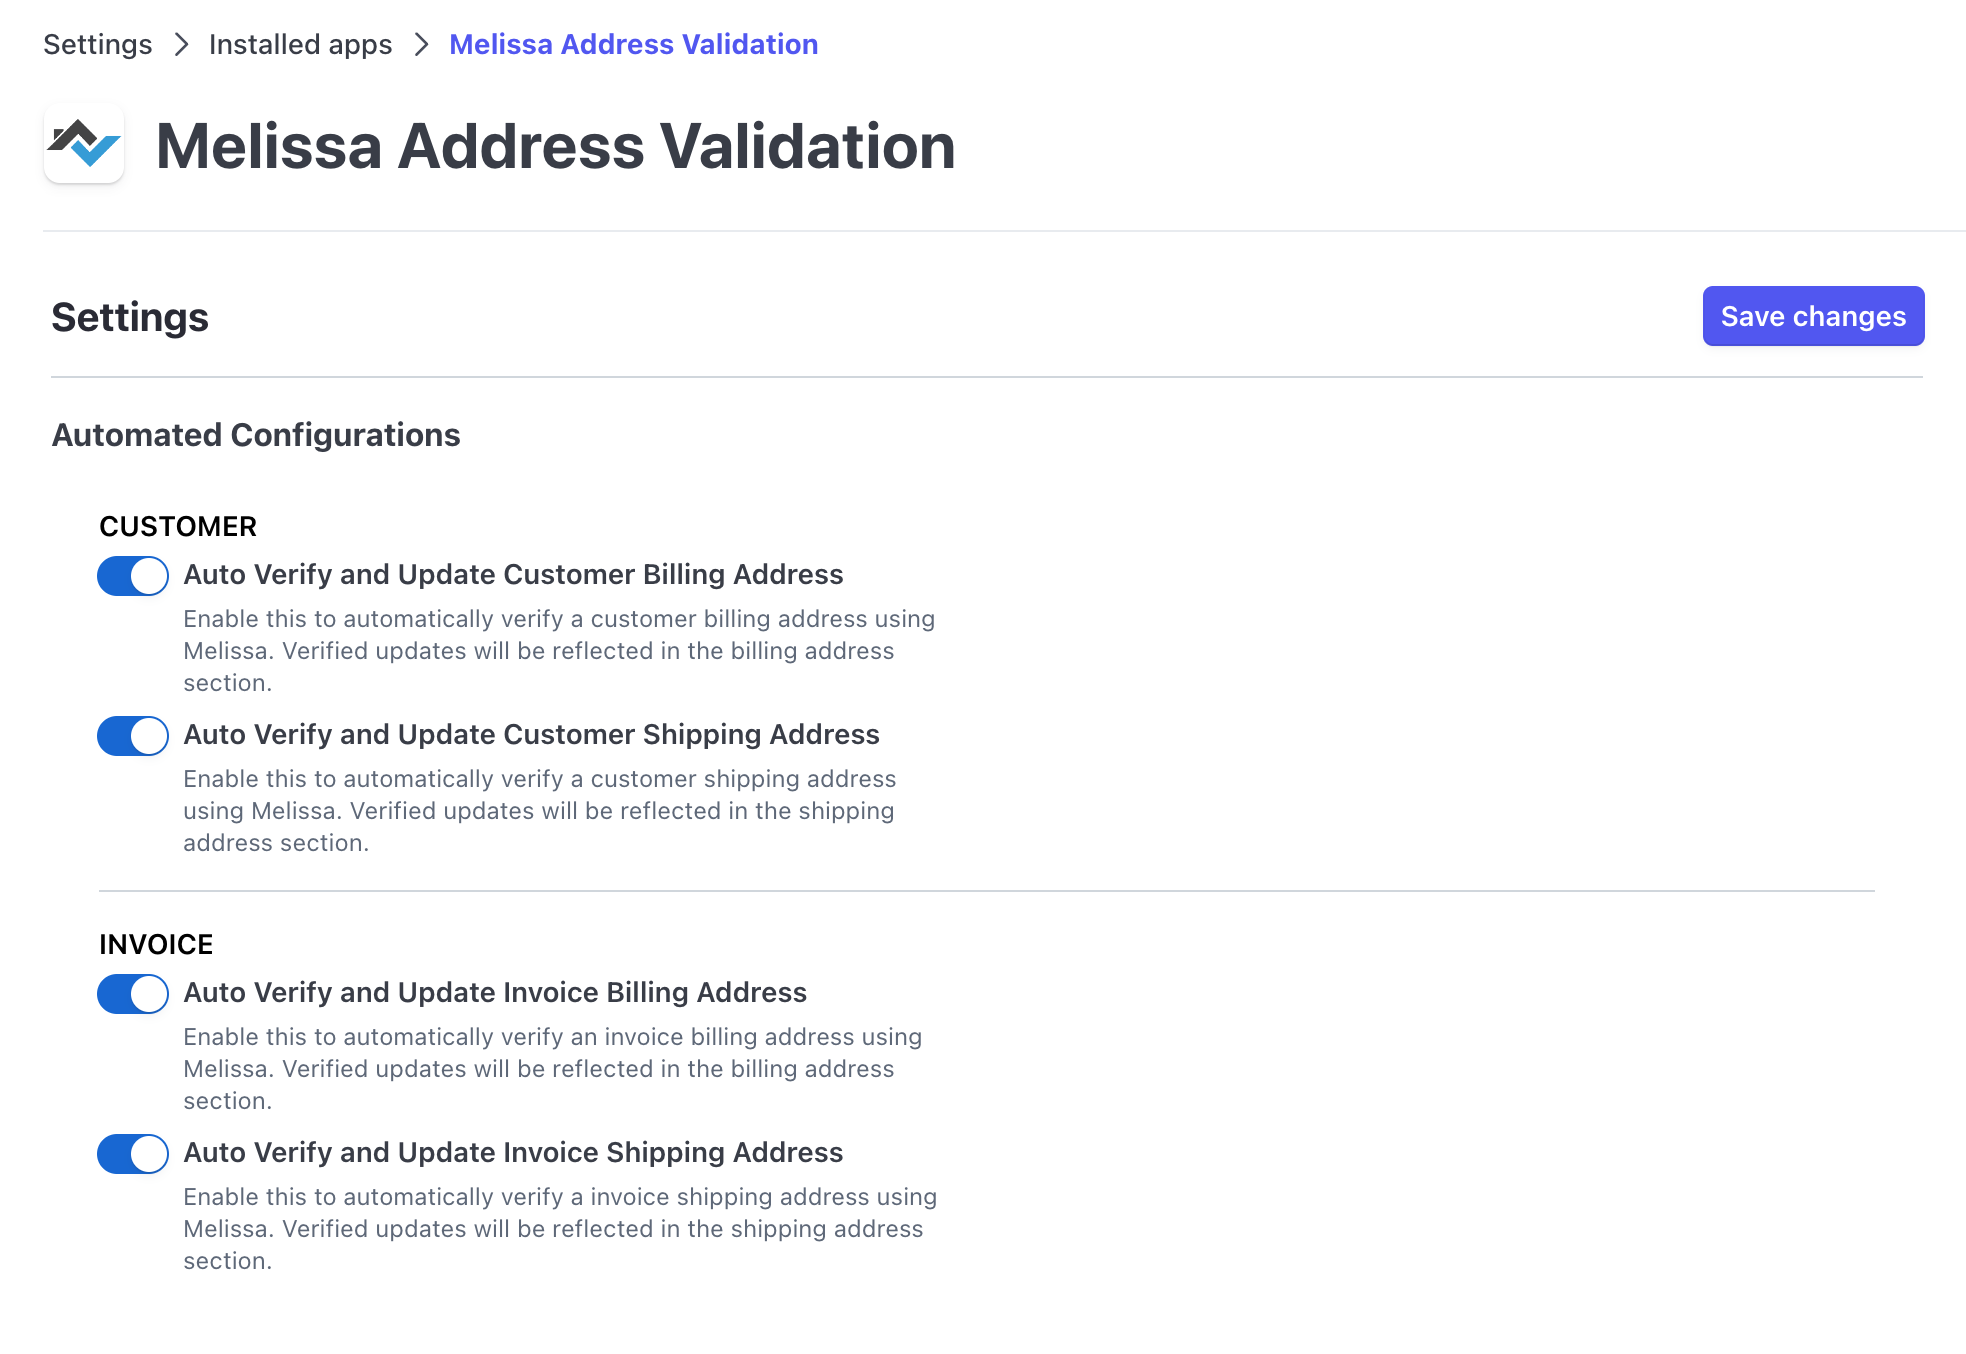Click the Automated Configurations heading

tap(256, 435)
